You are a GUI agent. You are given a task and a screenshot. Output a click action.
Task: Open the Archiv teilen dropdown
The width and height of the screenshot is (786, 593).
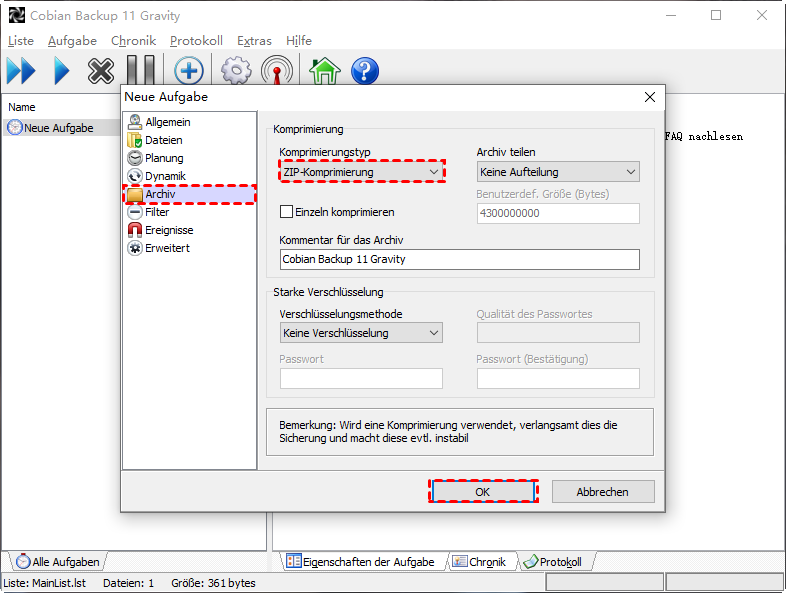pos(558,172)
